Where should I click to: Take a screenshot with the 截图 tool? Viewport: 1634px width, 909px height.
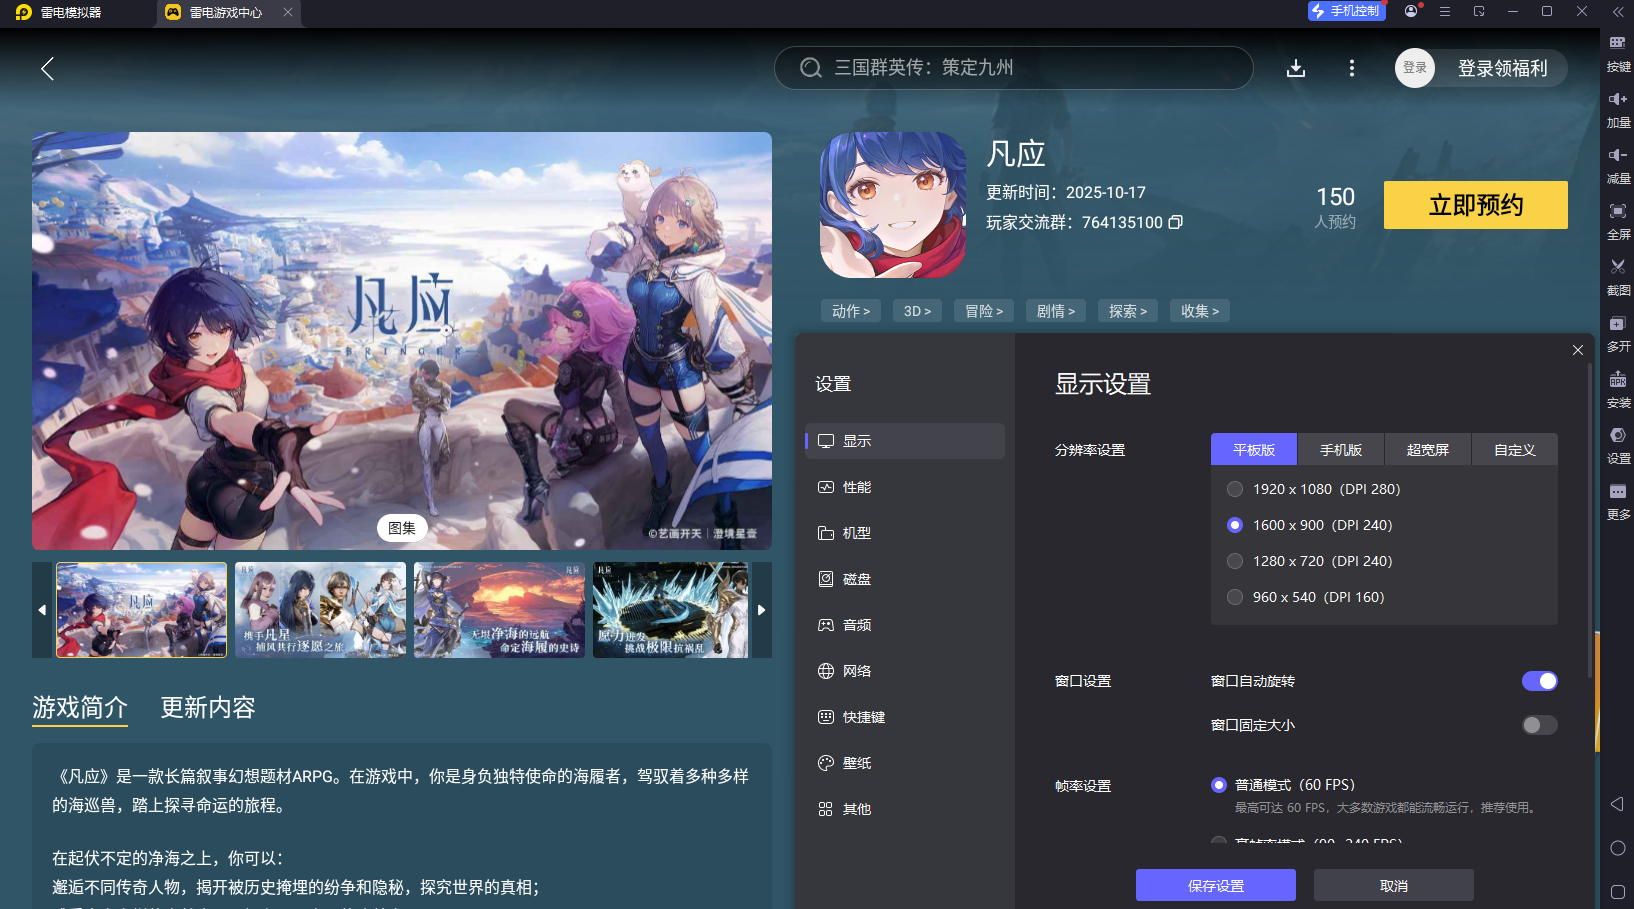coord(1618,276)
